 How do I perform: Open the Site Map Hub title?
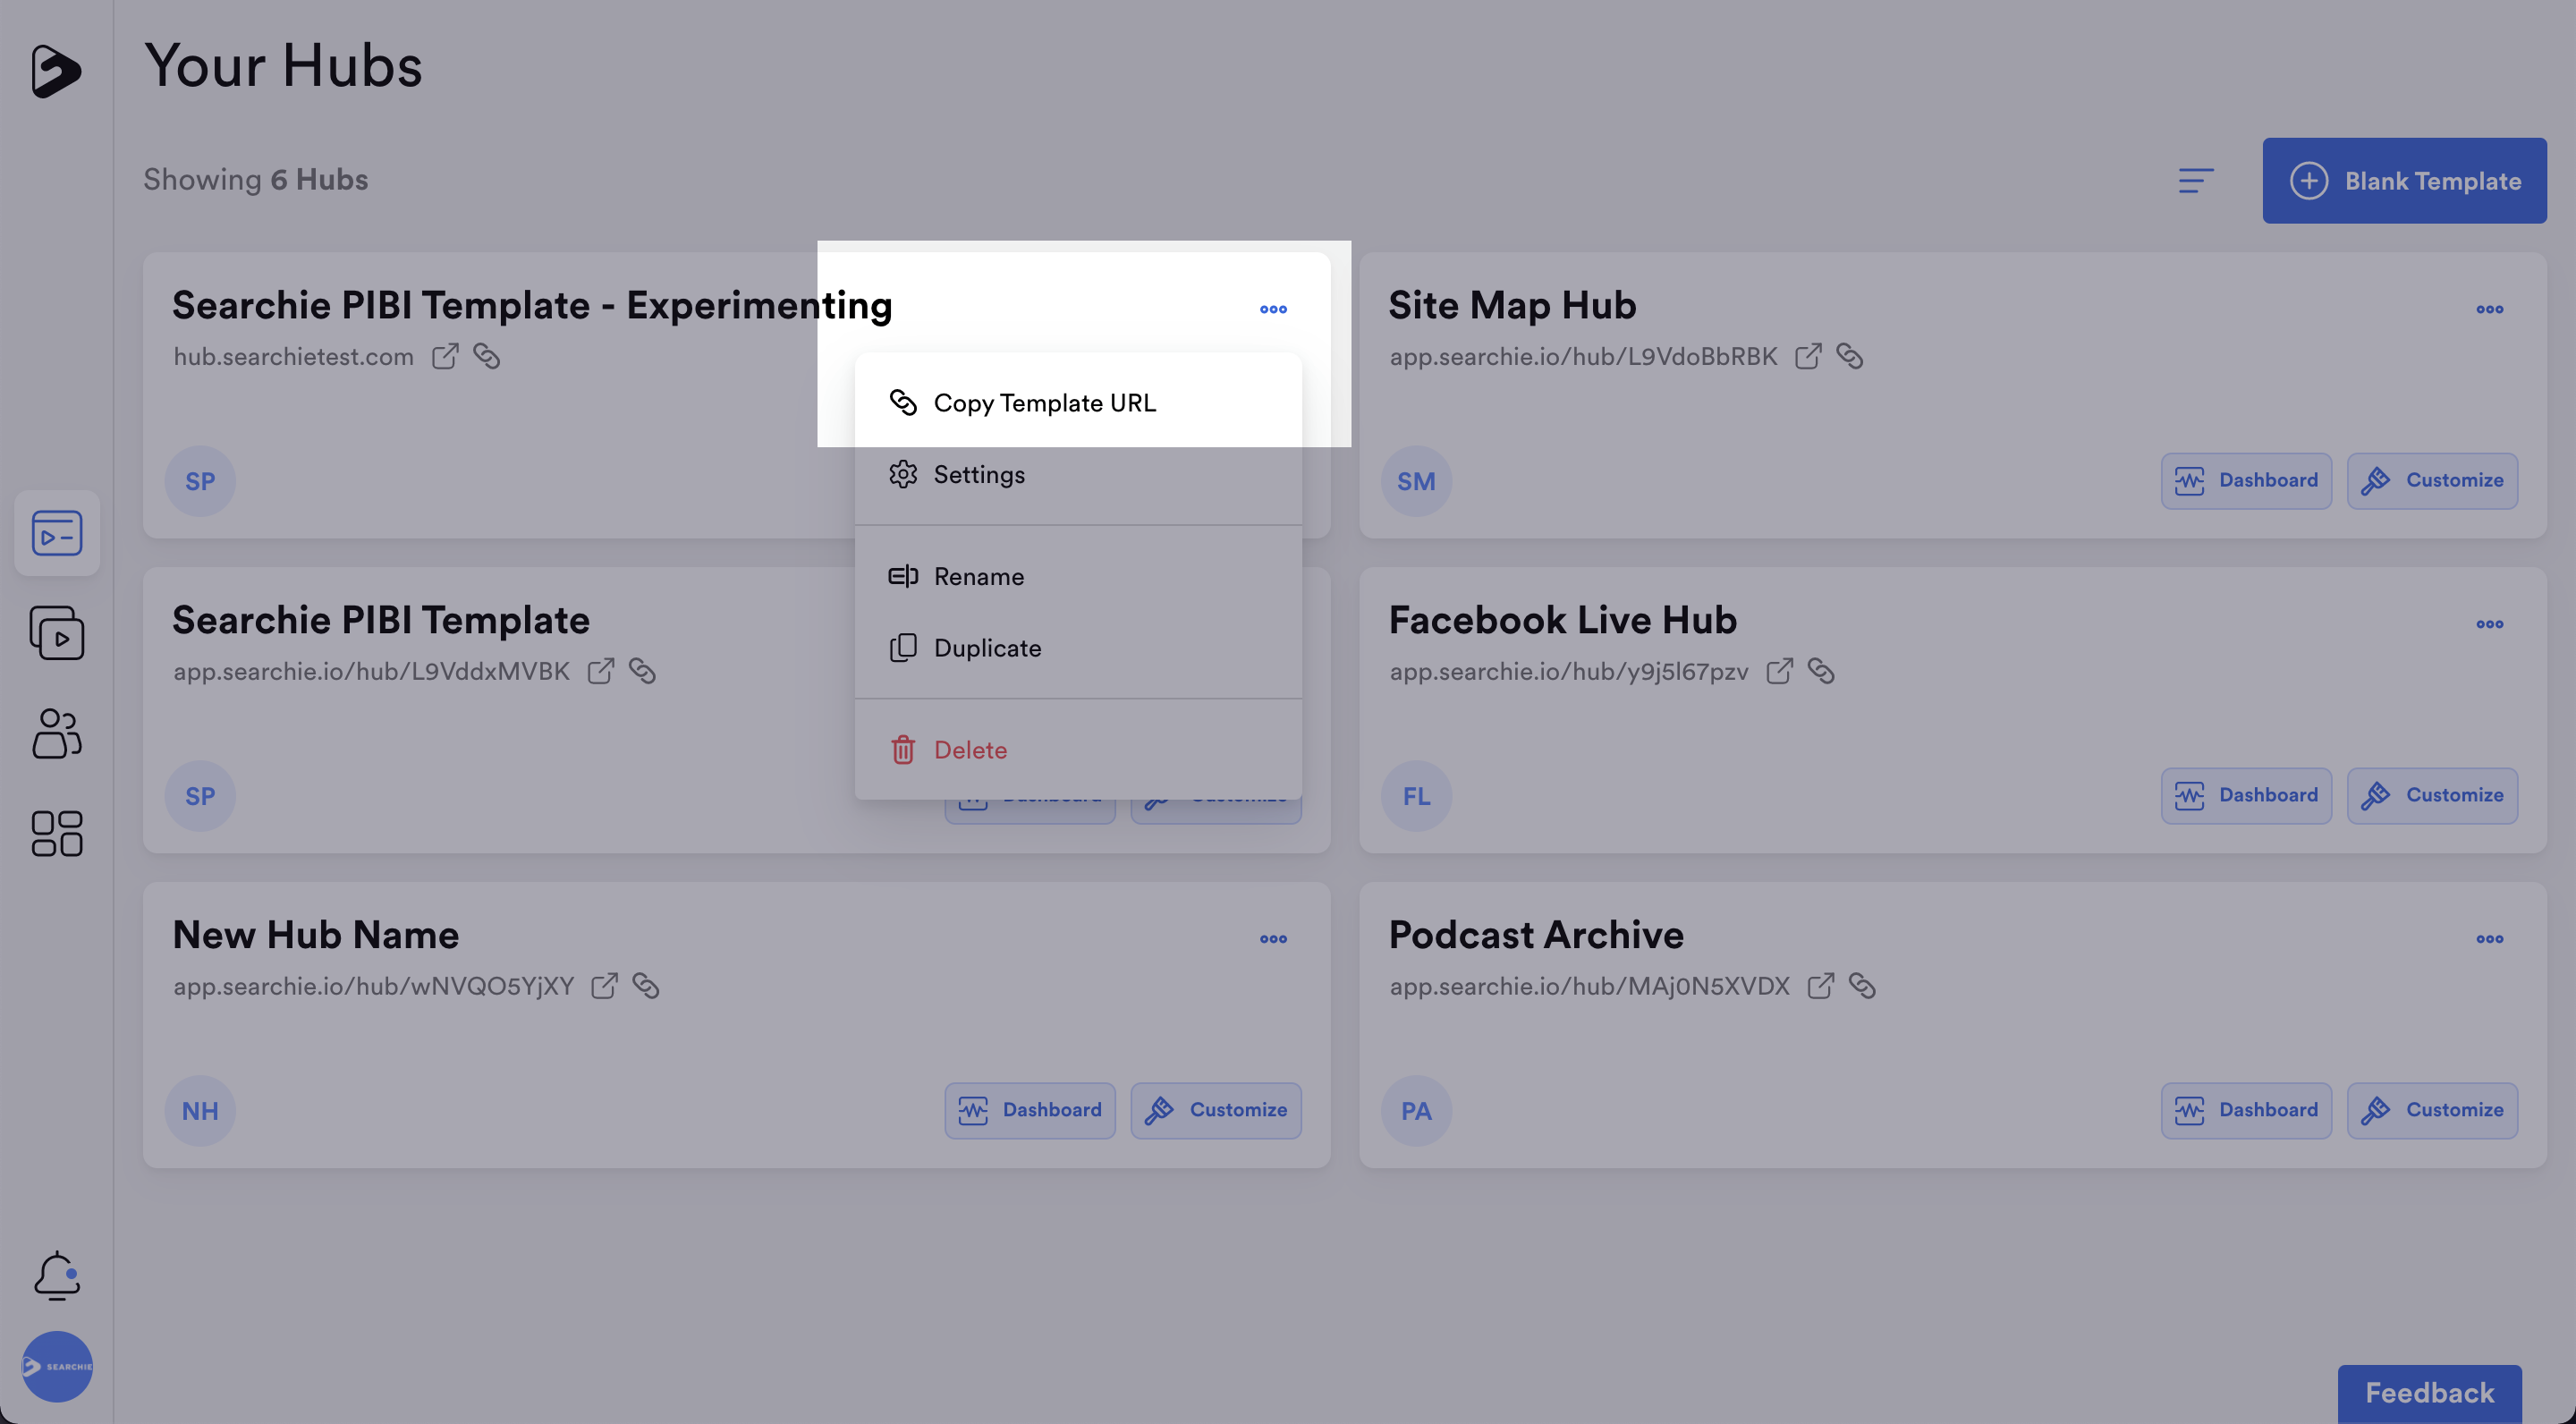click(x=1512, y=305)
